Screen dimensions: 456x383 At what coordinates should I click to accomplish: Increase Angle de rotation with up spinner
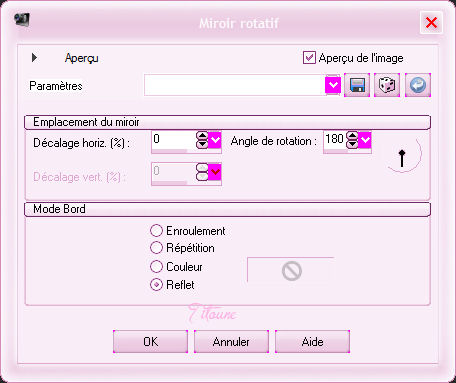coord(352,136)
